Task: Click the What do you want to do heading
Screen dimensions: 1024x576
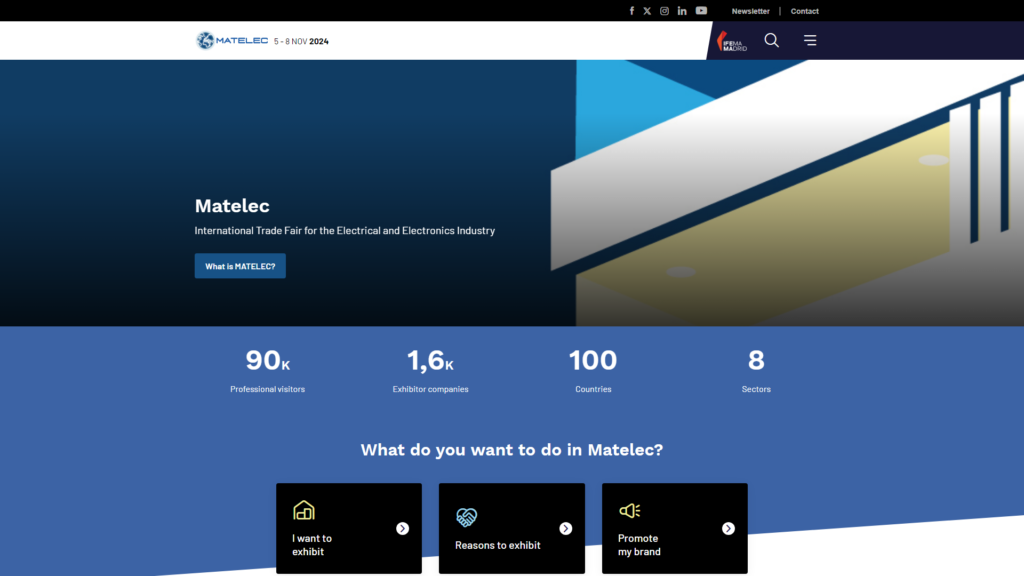Action: 512,449
